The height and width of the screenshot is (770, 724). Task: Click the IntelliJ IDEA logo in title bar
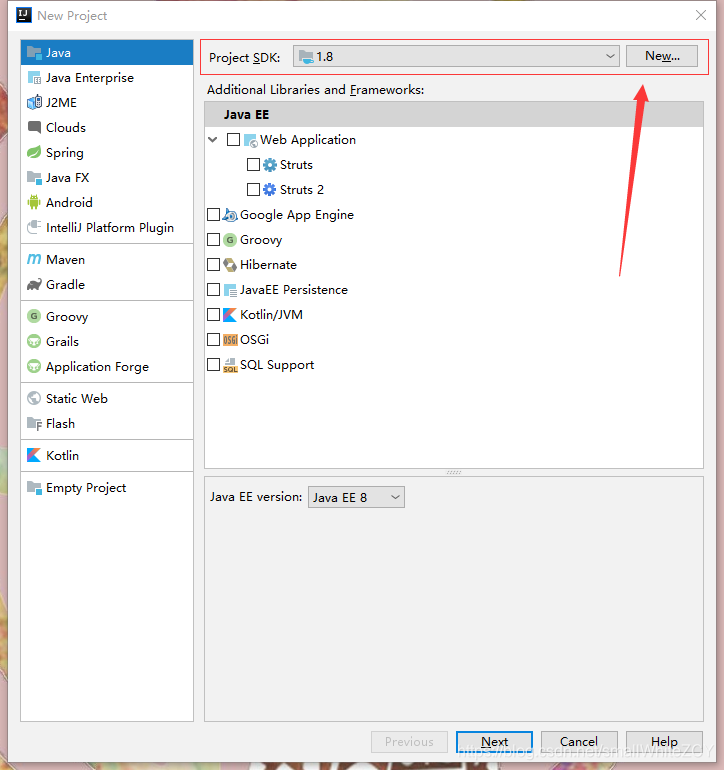point(24,15)
